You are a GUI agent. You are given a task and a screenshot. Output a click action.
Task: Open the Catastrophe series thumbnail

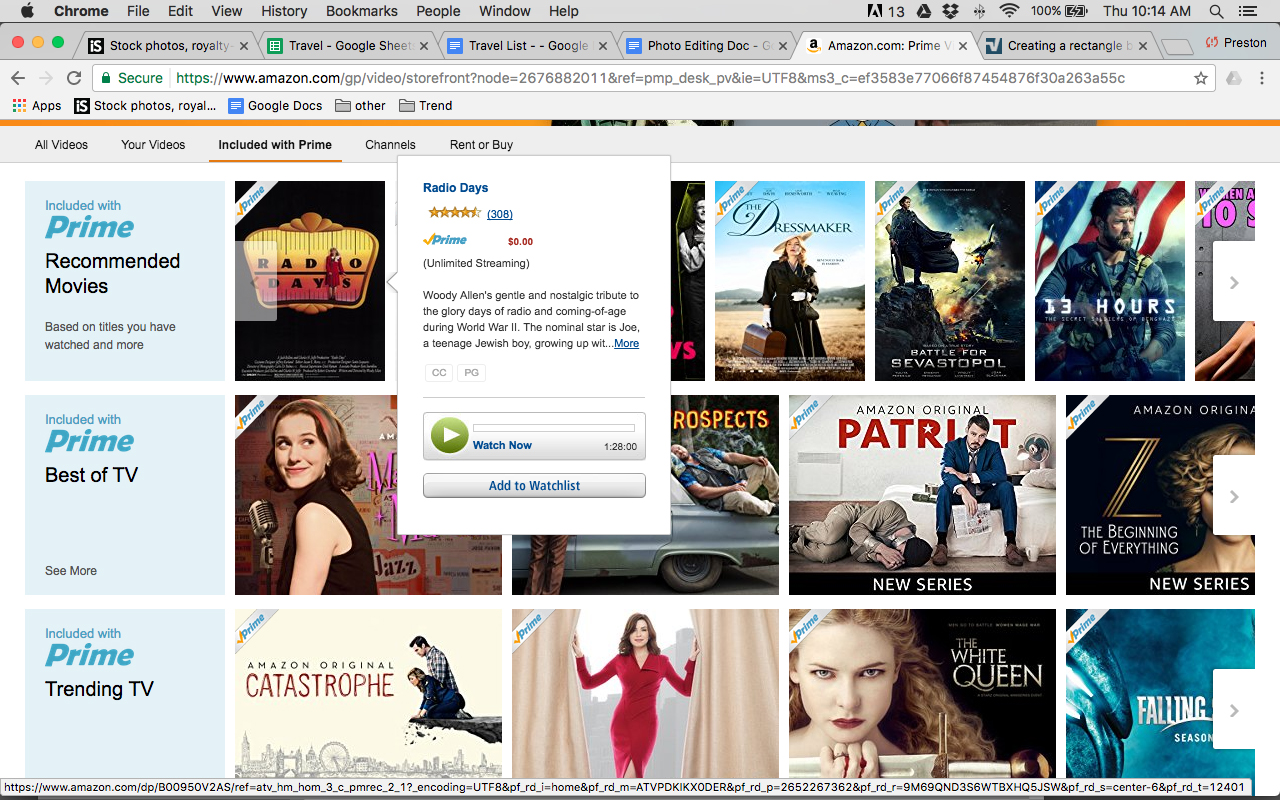pos(368,694)
